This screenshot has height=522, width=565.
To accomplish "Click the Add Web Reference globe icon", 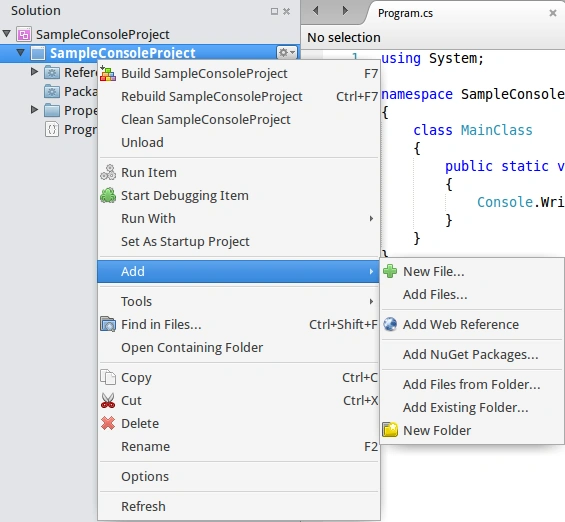I will click(x=390, y=324).
